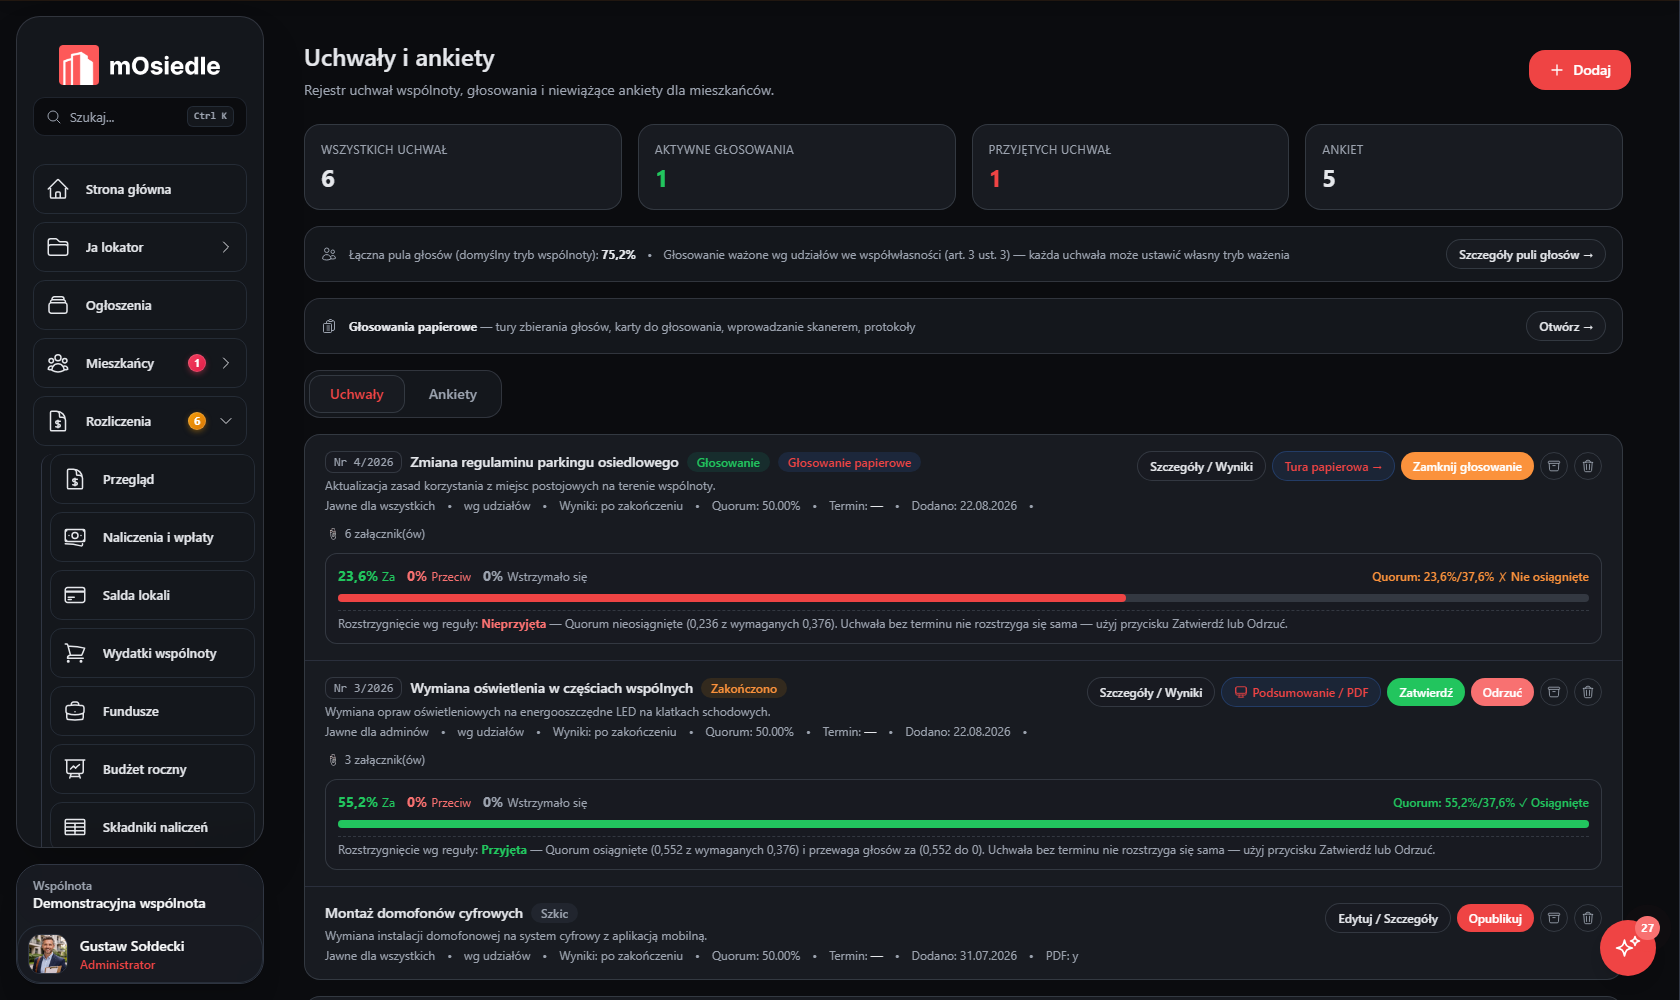The width and height of the screenshot is (1680, 1000).
Task: Open Salda lokali page
Action: pos(152,595)
